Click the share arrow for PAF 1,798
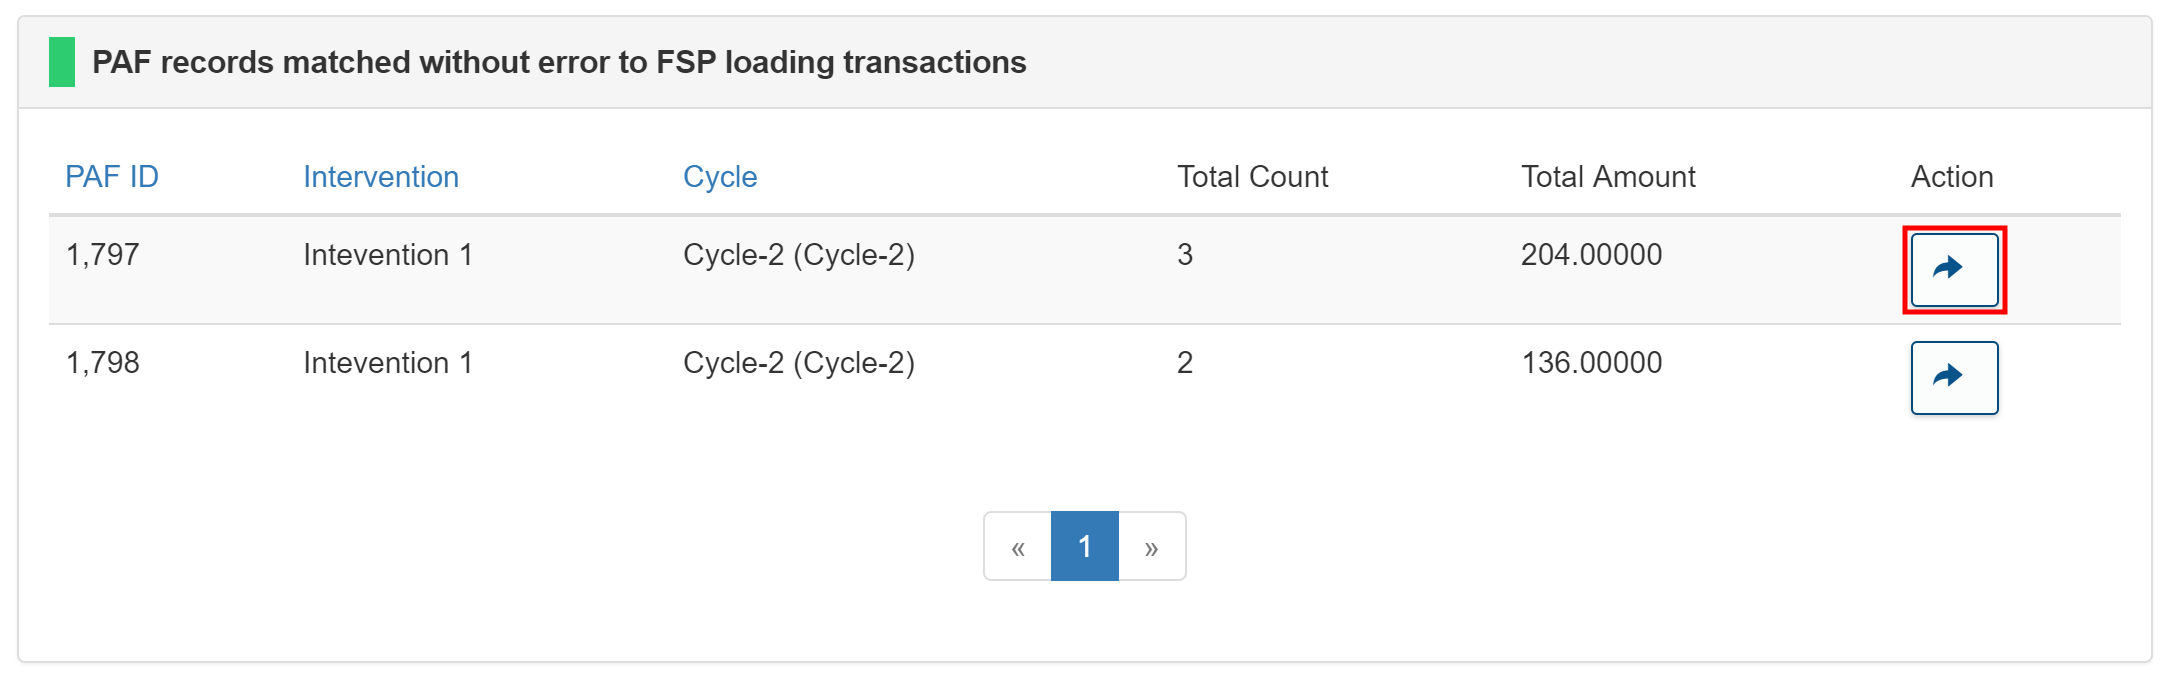Image resolution: width=2173 pixels, height=682 pixels. (x=1954, y=378)
